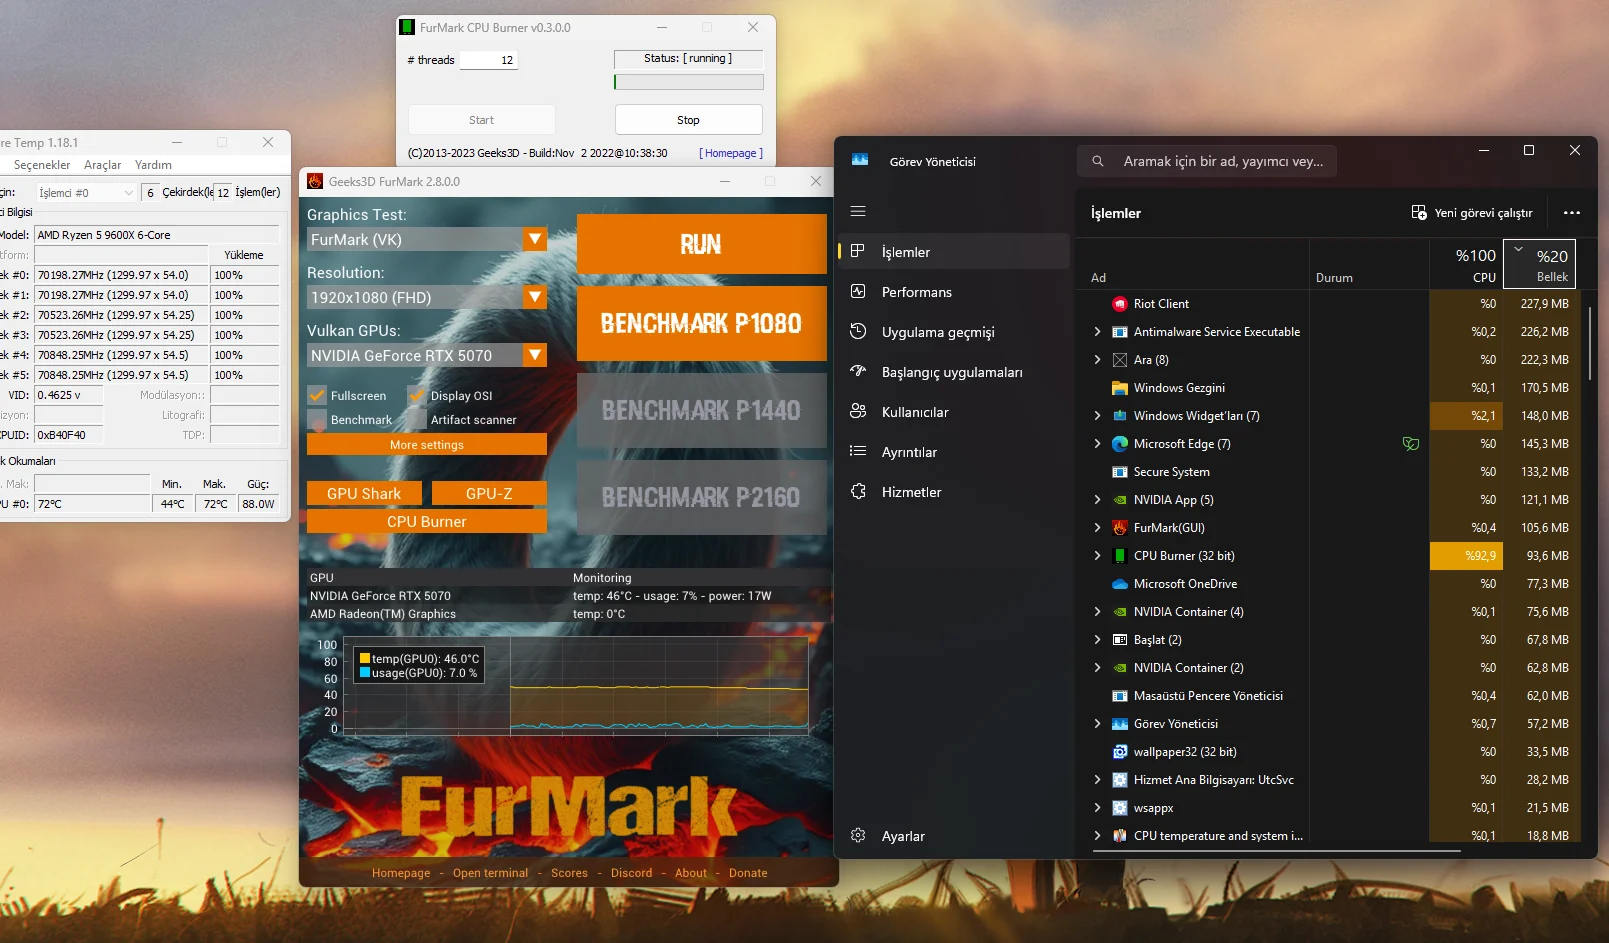Viewport: 1609px width, 943px height.
Task: Click the efficiency mode leaf icon for Edge
Action: click(1411, 443)
